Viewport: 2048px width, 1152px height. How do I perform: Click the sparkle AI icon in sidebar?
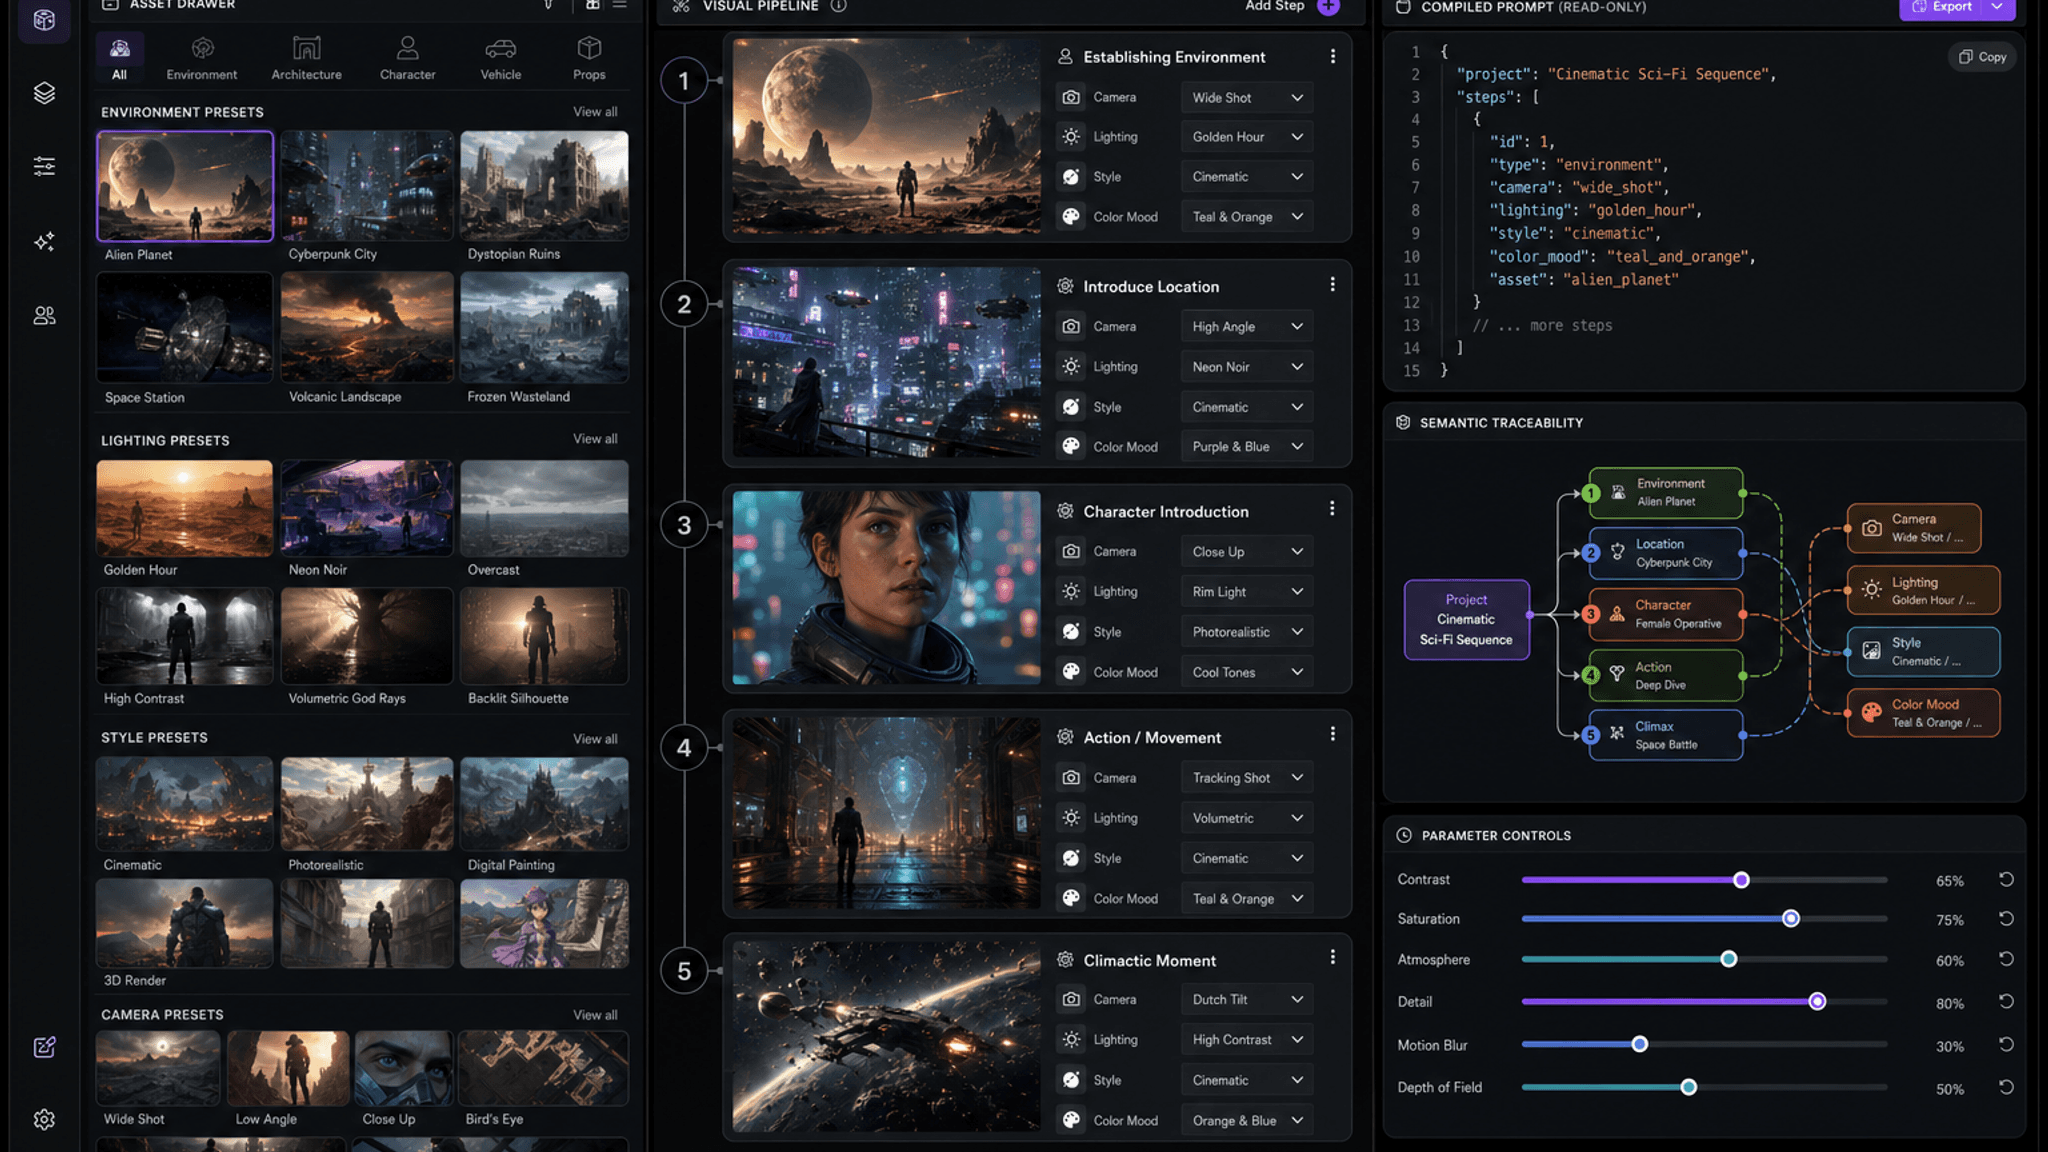click(44, 242)
